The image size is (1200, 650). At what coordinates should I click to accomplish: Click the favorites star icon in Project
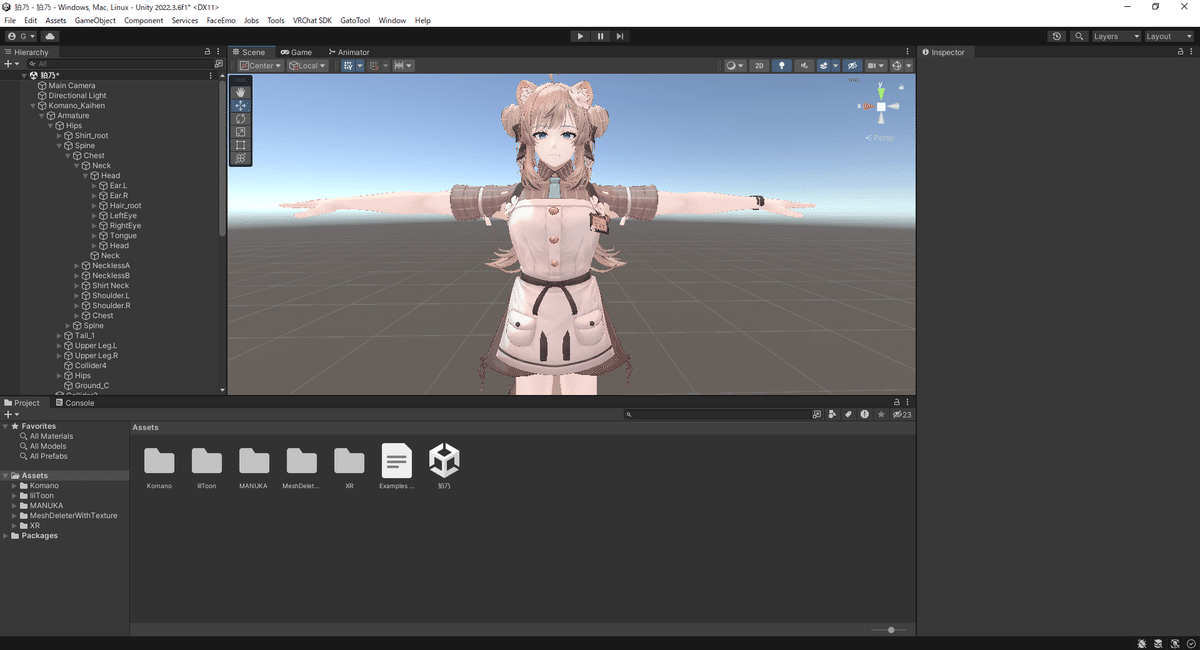881,414
